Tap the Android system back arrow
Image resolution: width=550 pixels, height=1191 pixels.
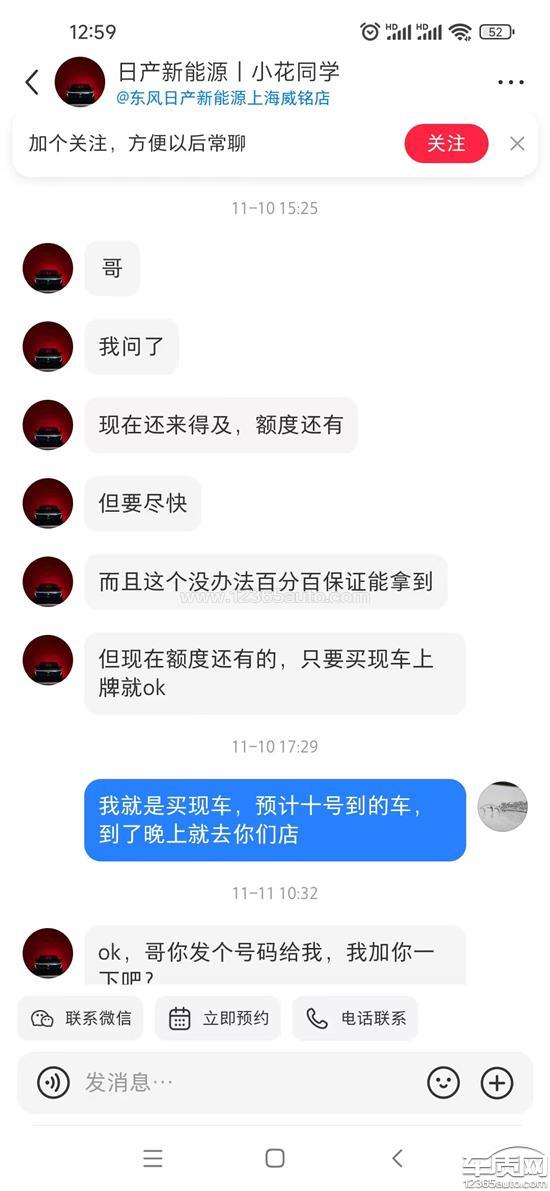pyautogui.click(x=397, y=1158)
